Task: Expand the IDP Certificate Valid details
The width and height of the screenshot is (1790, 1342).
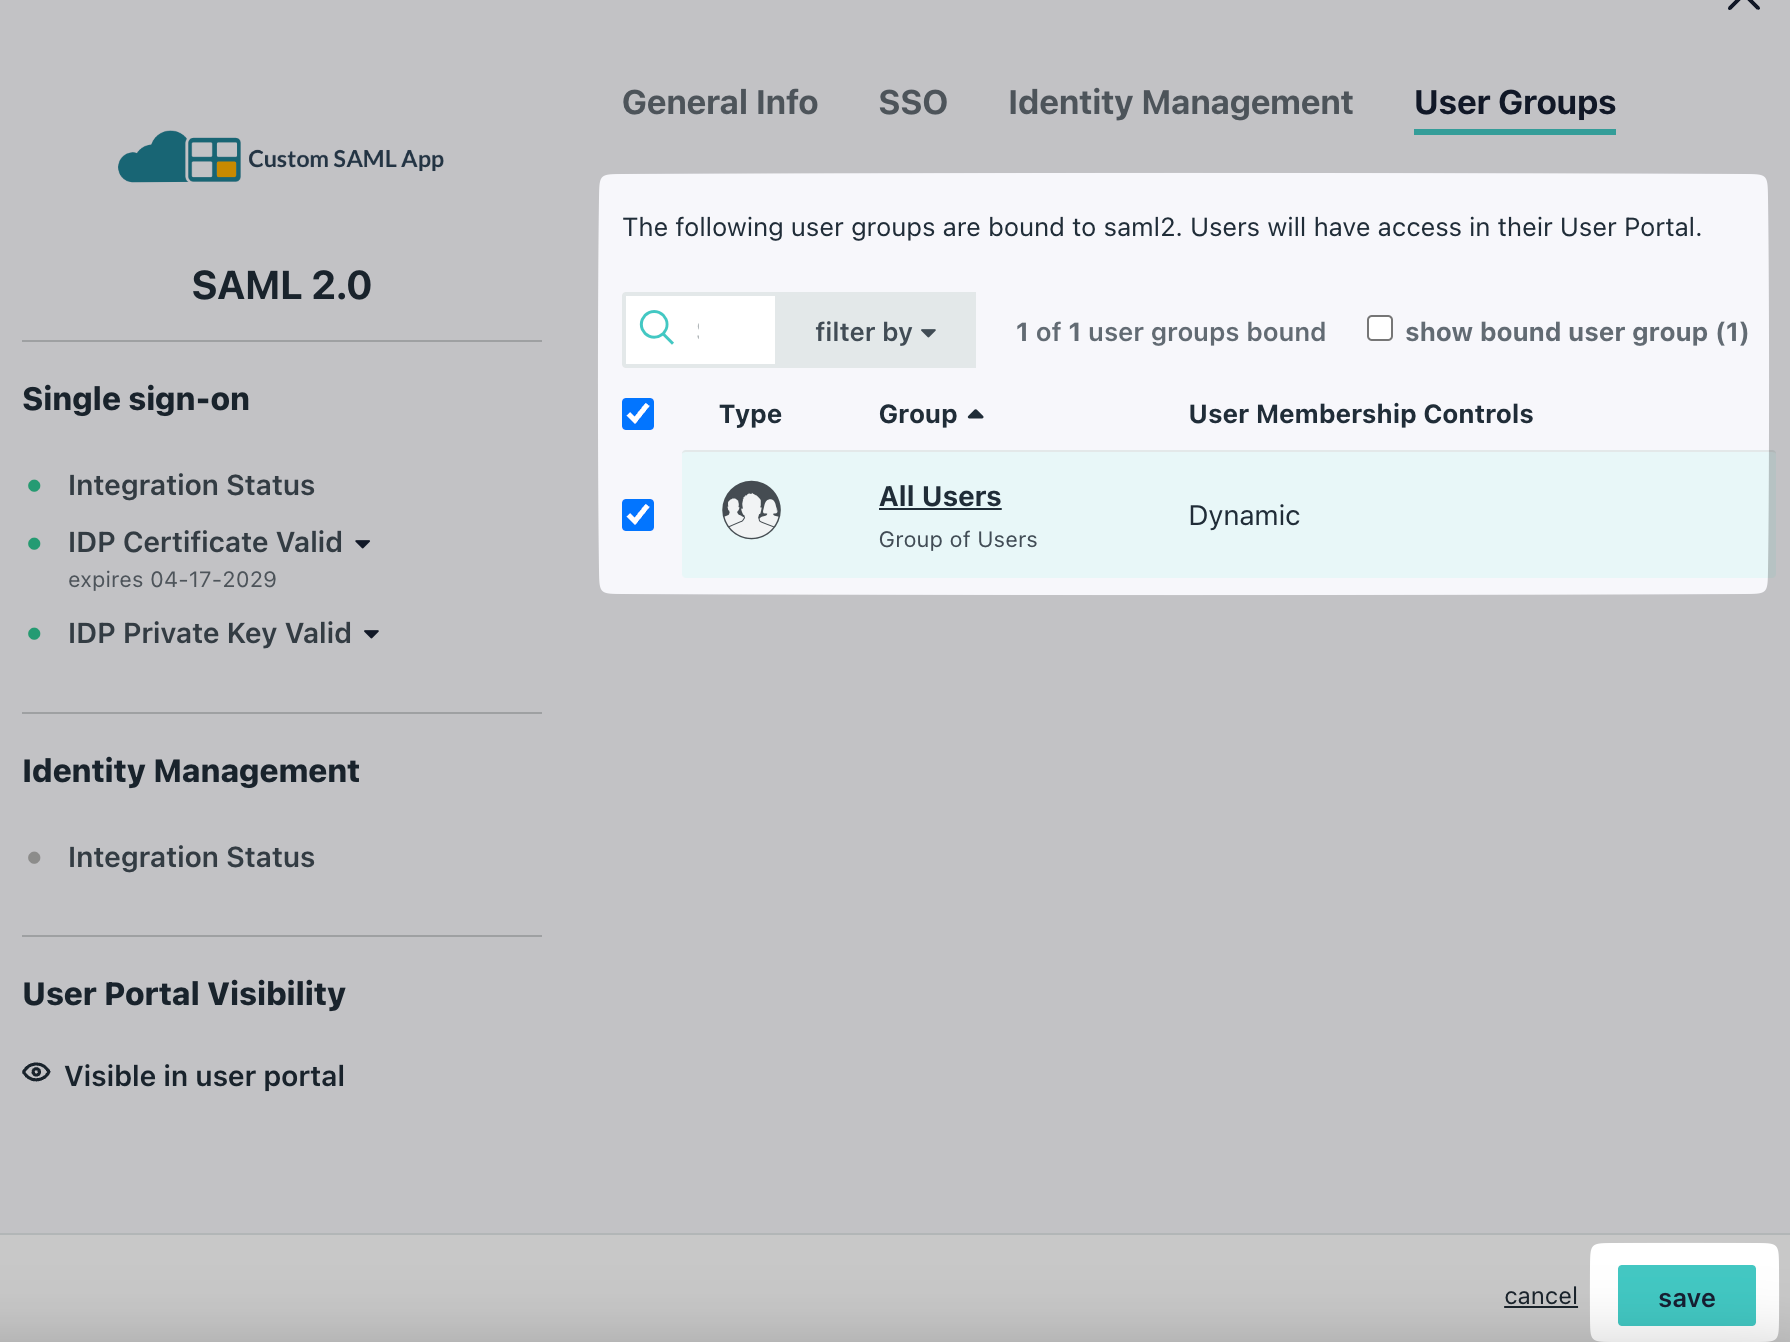Action: point(364,543)
